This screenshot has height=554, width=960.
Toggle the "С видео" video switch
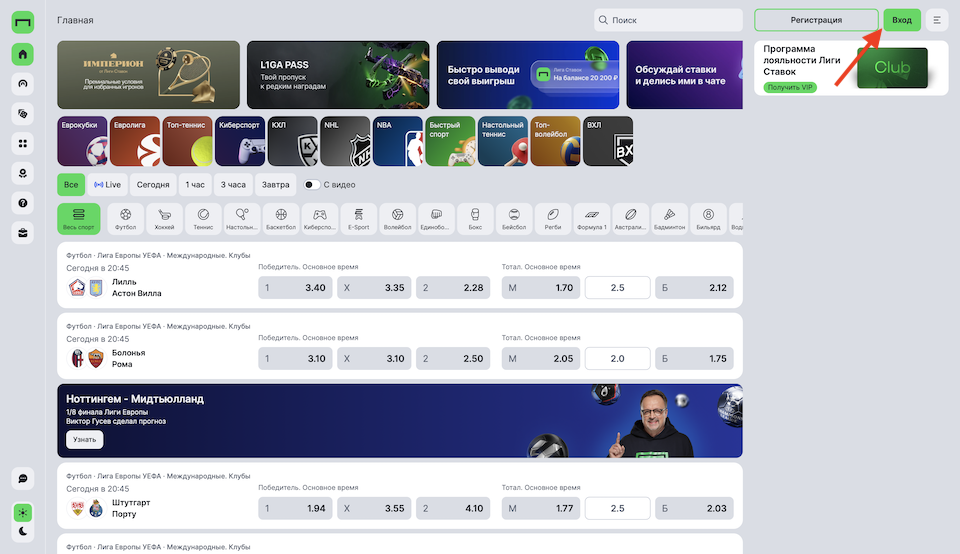[312, 185]
